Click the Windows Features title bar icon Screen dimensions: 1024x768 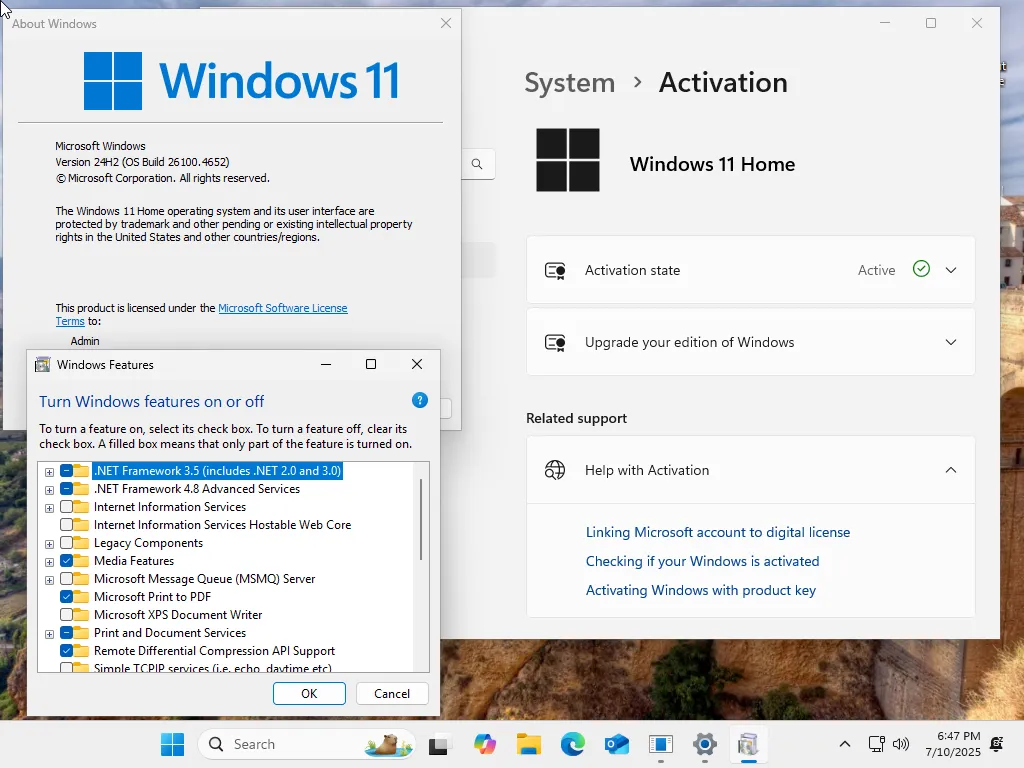pyautogui.click(x=42, y=364)
